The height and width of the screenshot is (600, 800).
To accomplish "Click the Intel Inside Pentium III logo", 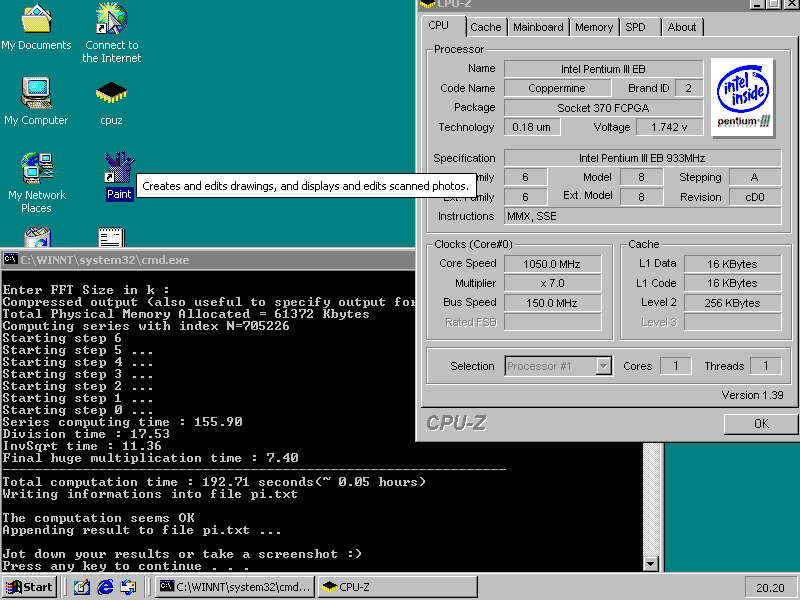I will click(x=743, y=97).
